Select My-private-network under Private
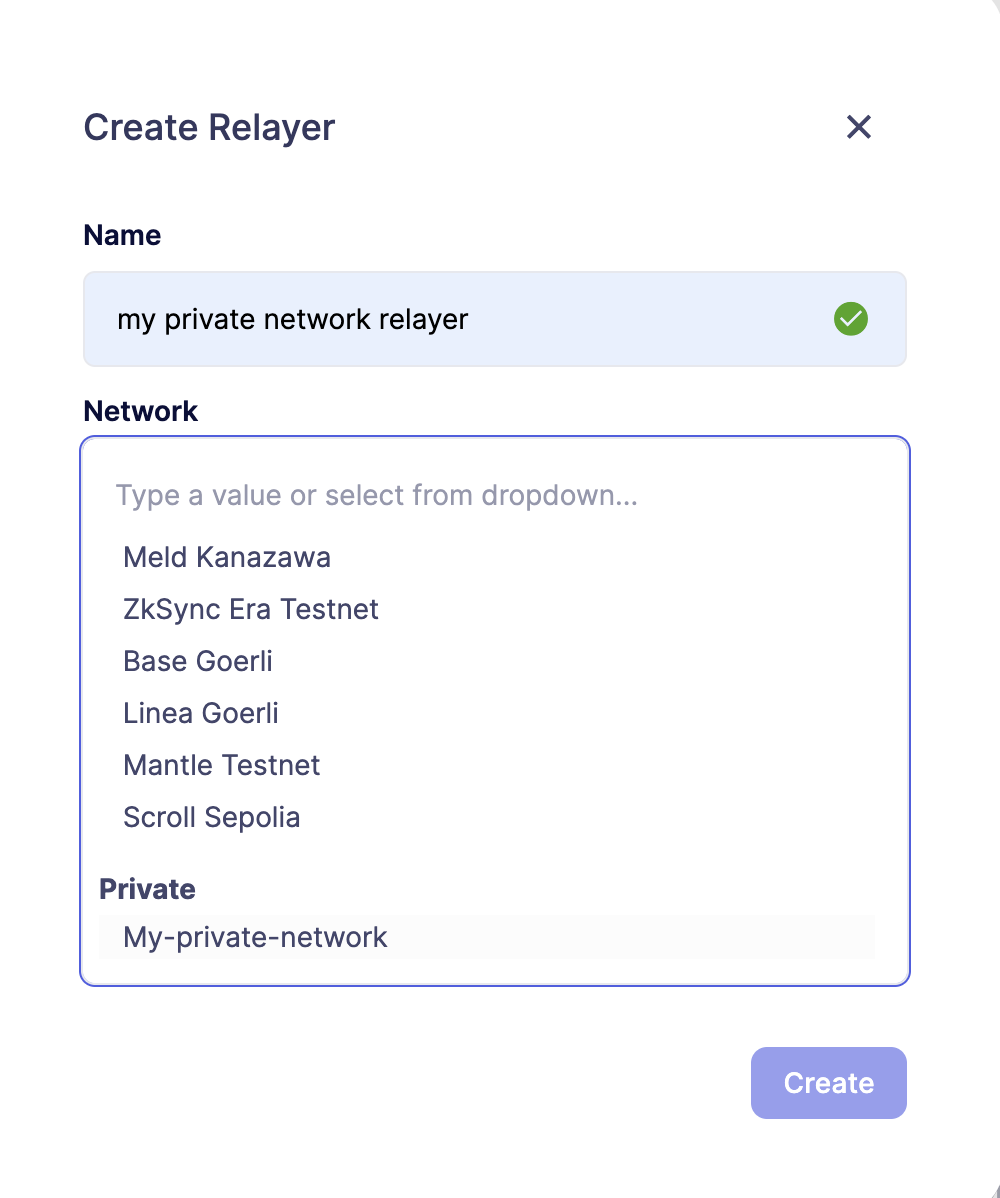 coord(254,937)
